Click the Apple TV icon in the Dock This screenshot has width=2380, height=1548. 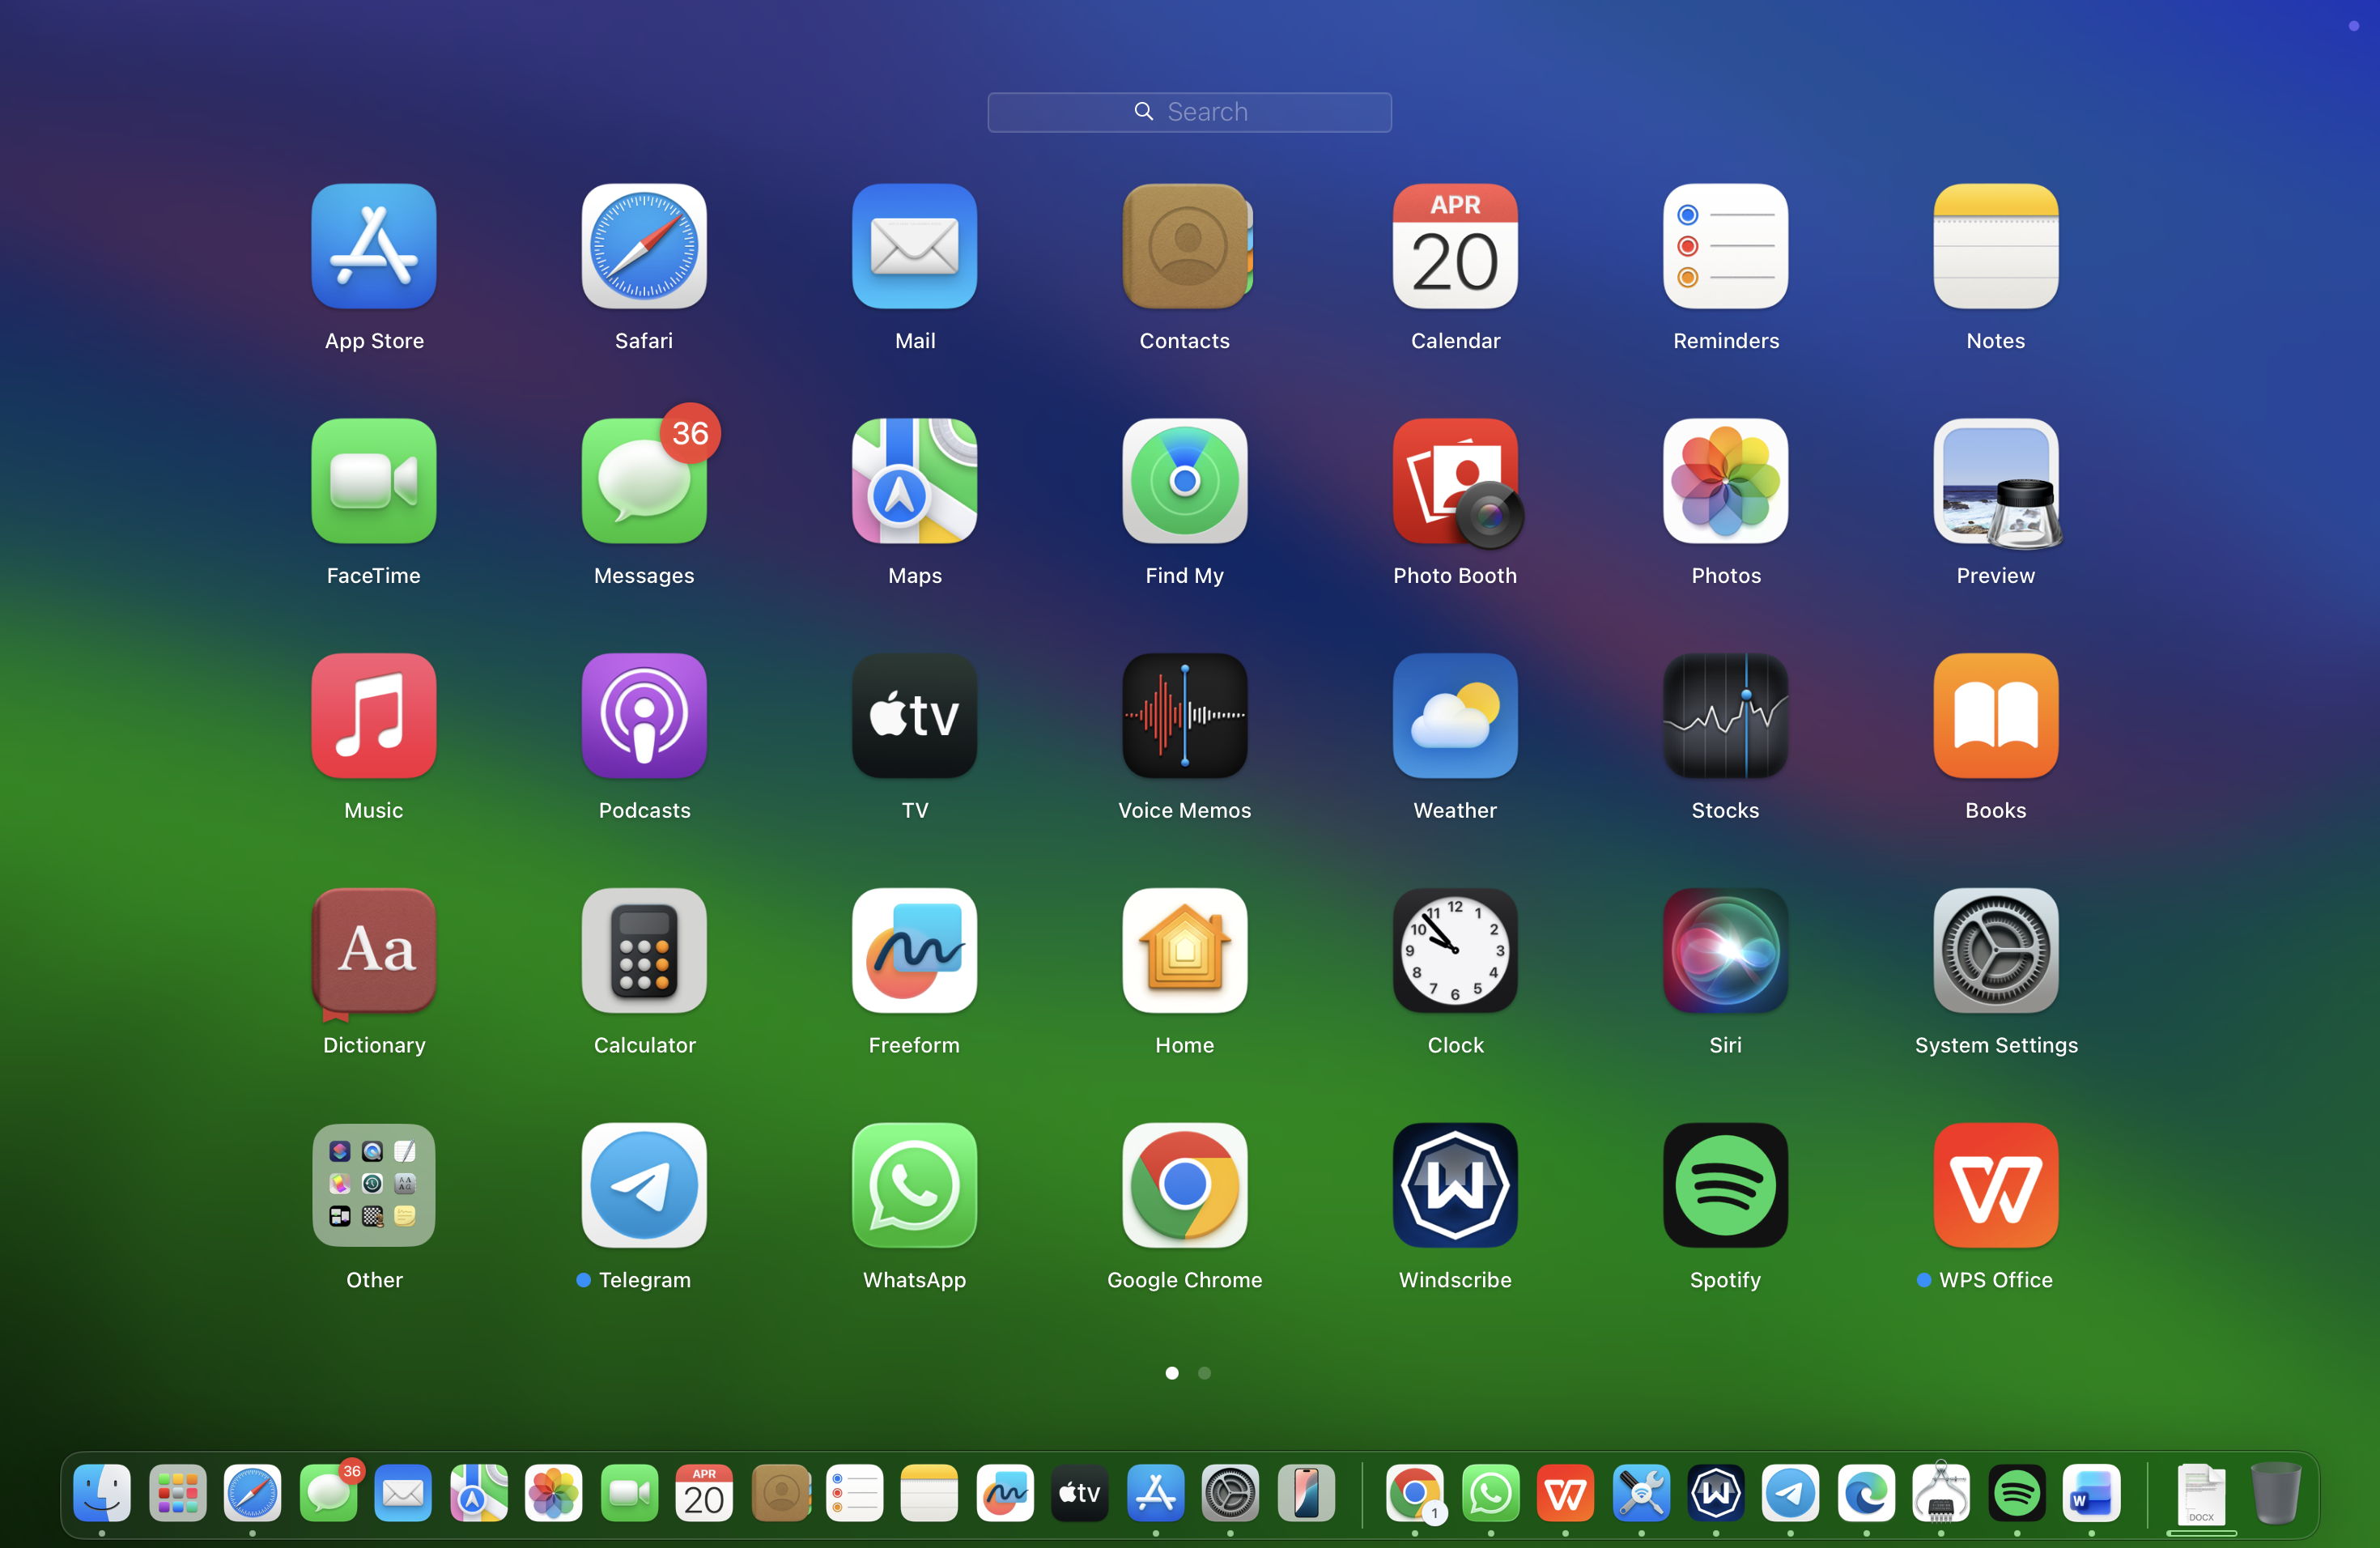click(x=1080, y=1494)
